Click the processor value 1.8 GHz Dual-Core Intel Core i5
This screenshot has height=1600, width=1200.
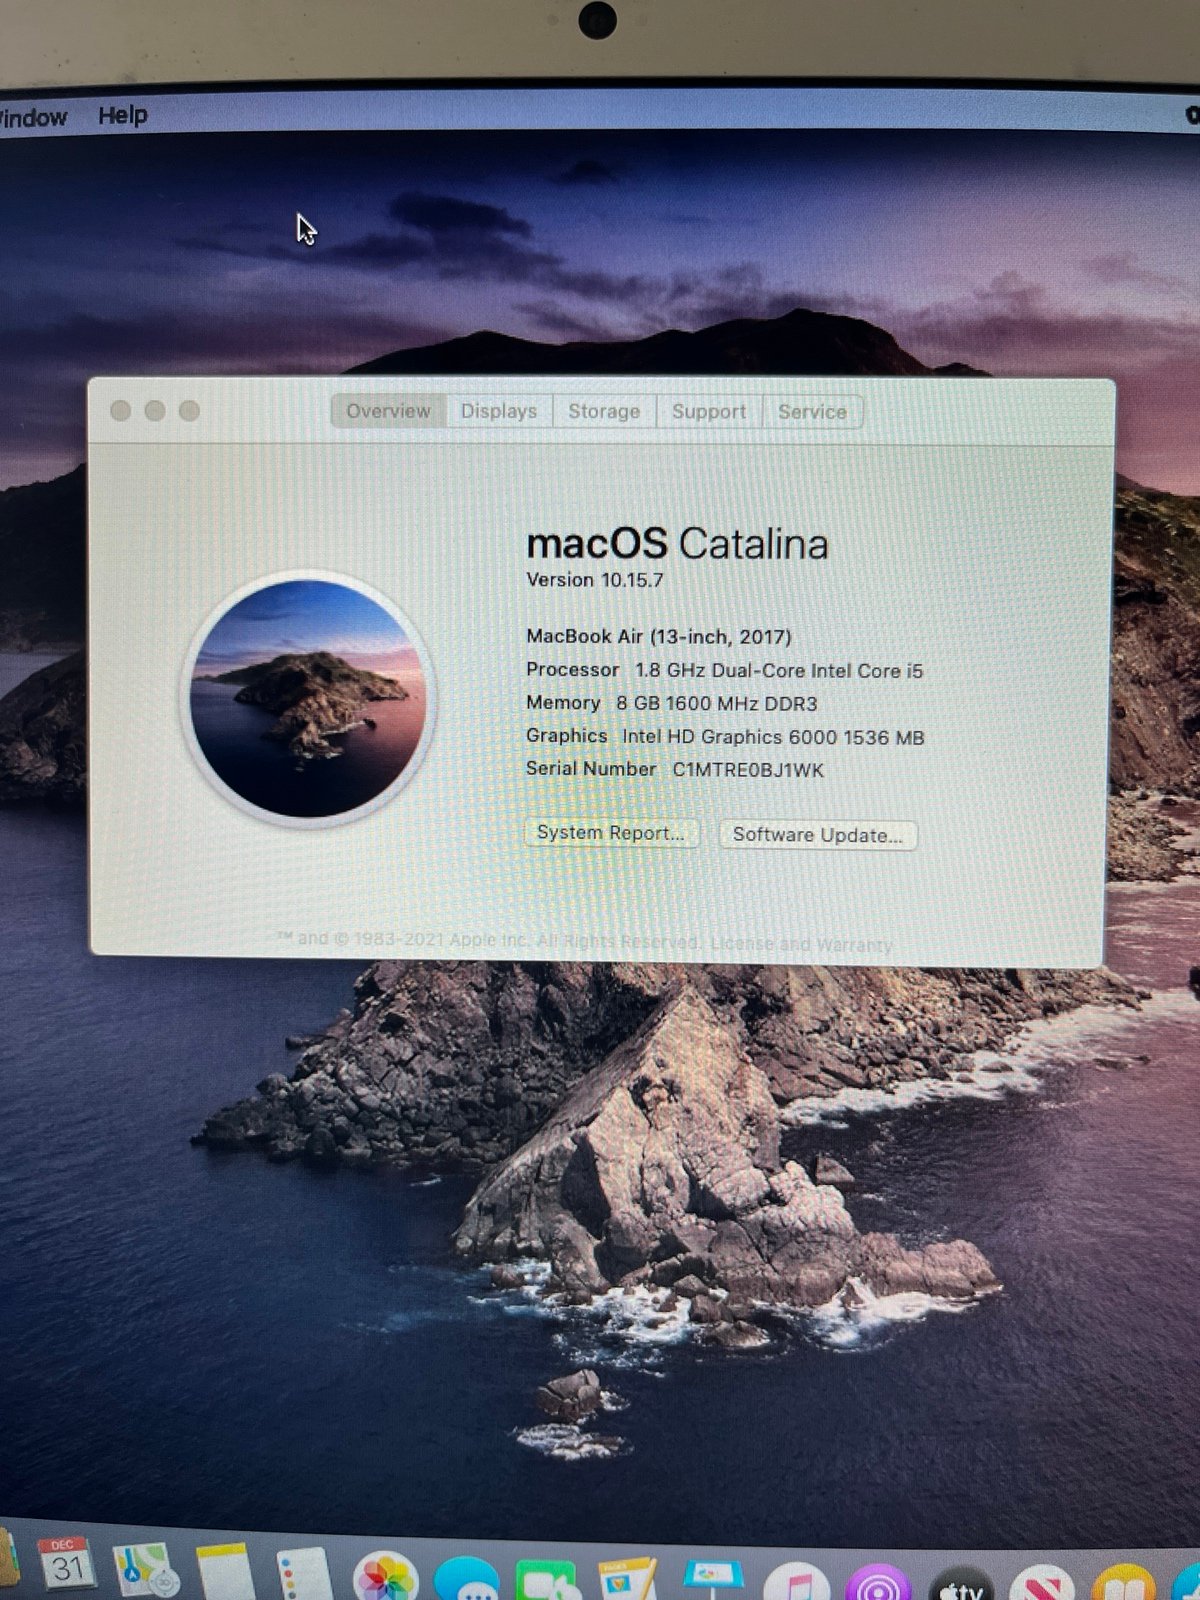point(779,671)
